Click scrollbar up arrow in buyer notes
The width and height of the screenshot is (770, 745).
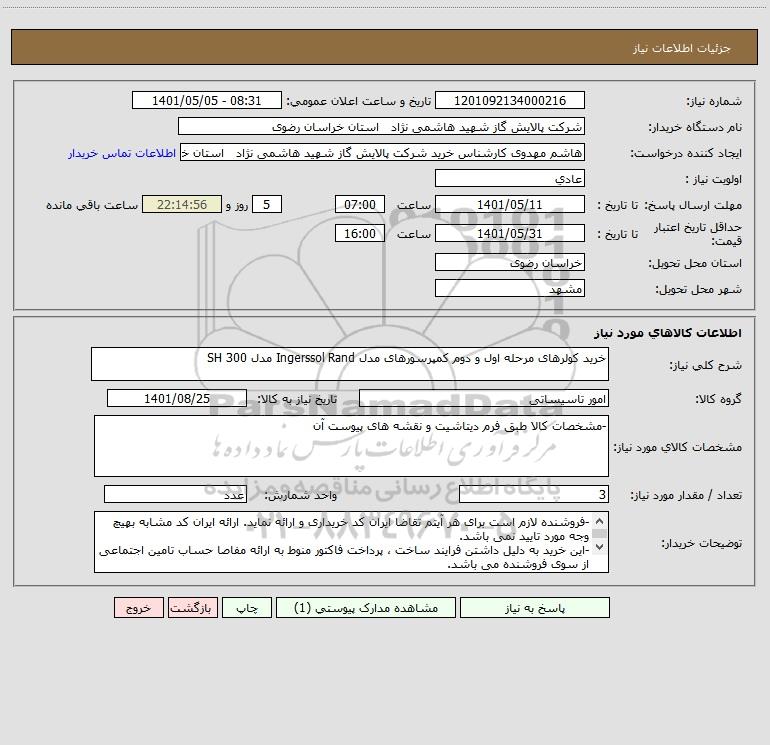(x=599, y=521)
